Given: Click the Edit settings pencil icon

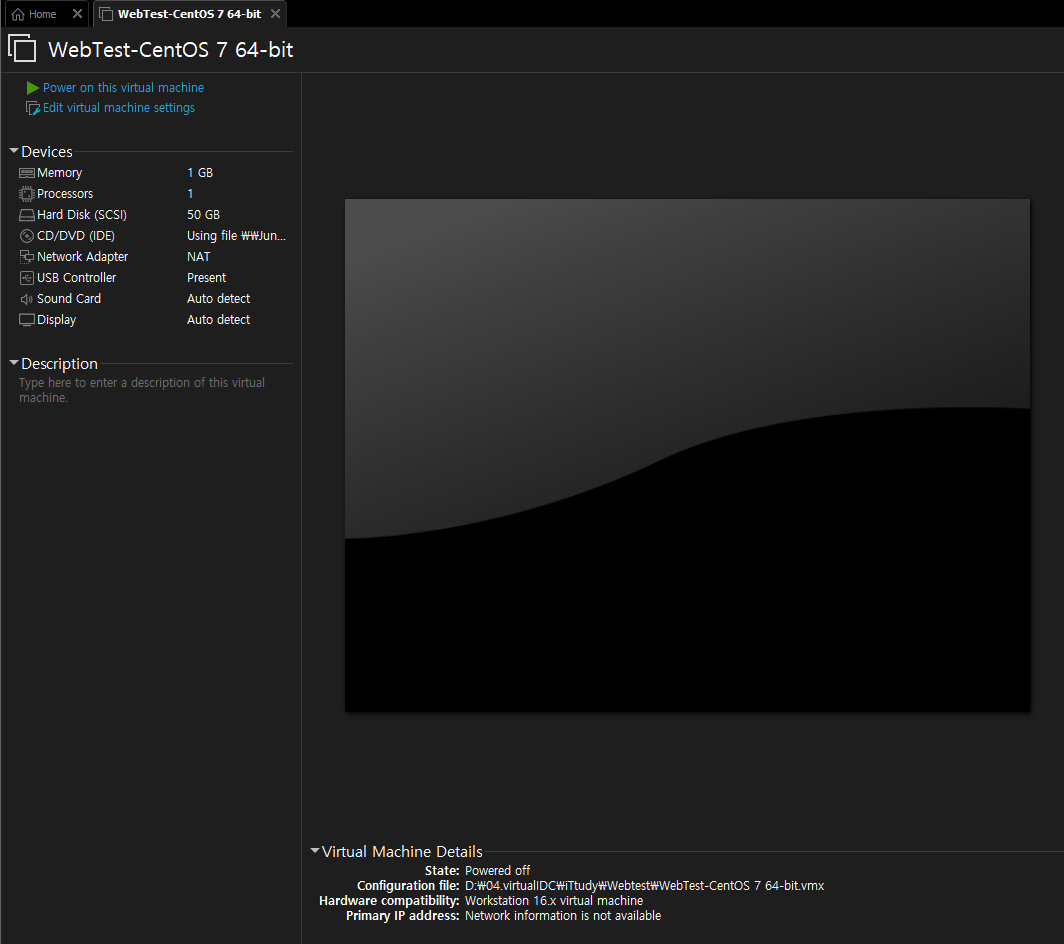Looking at the screenshot, I should [x=33, y=108].
